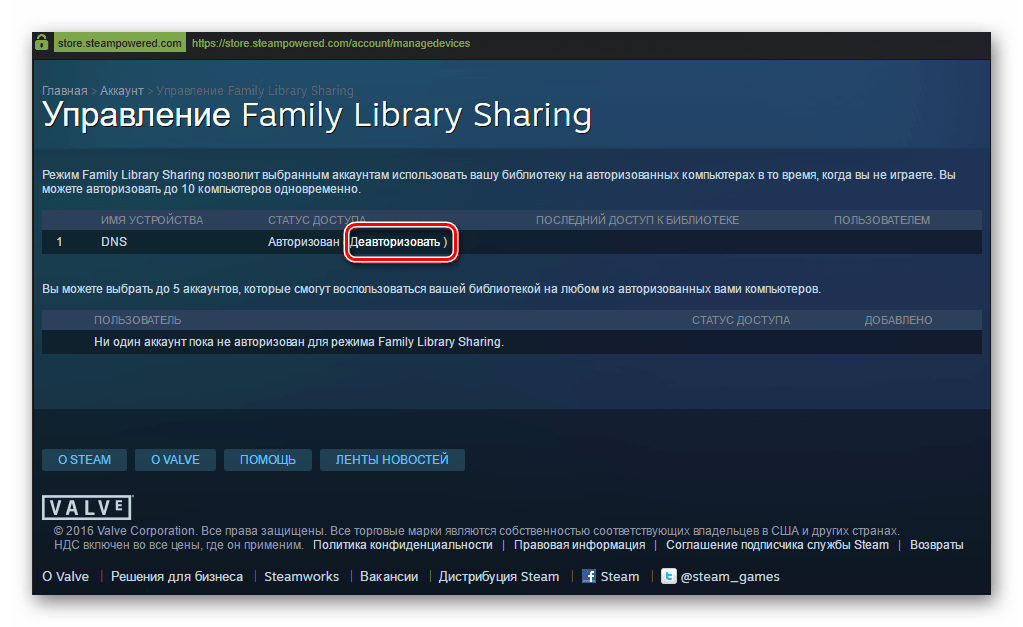The image size is (1023, 627).
Task: Open the ПОМОЩЬ button
Action: pos(267,460)
